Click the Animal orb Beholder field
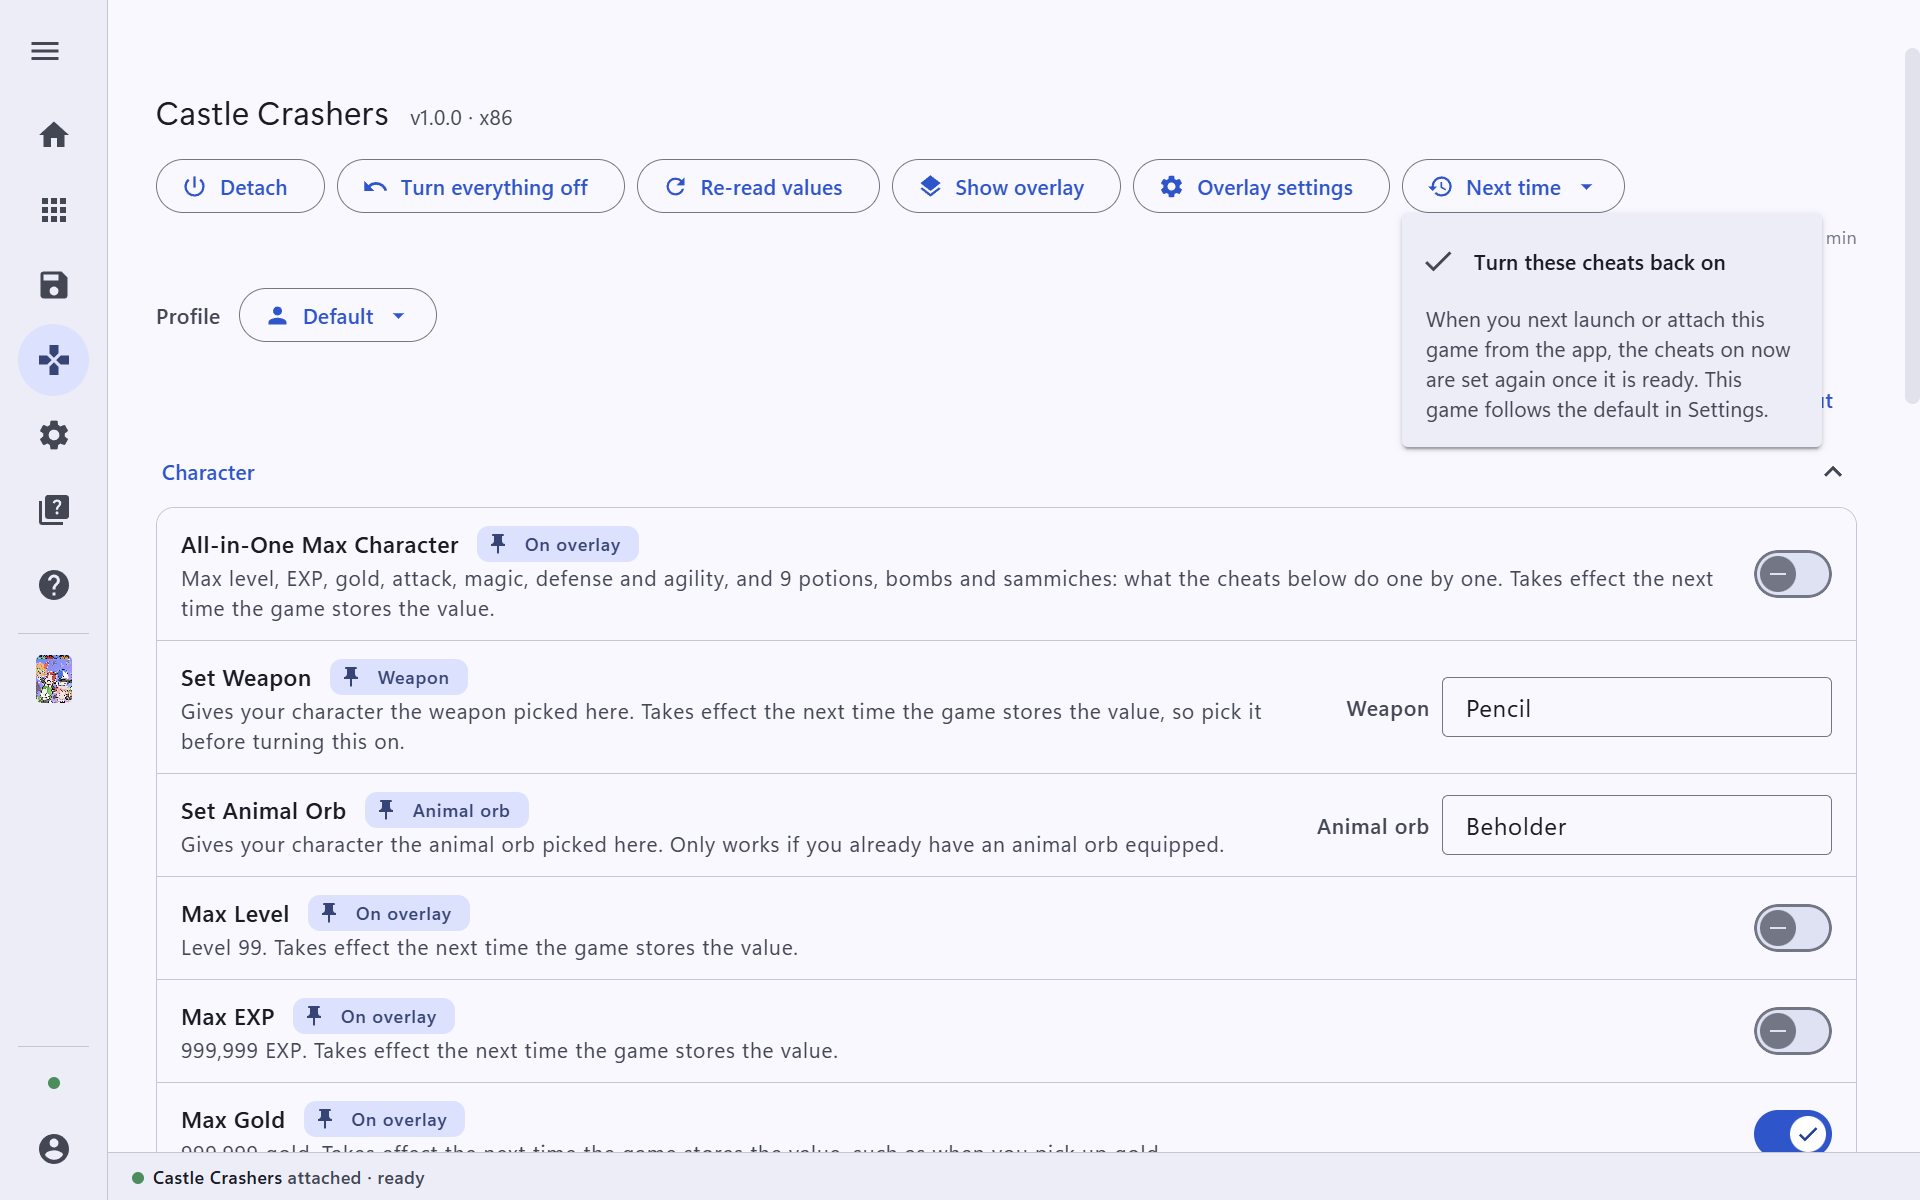 click(x=1636, y=826)
